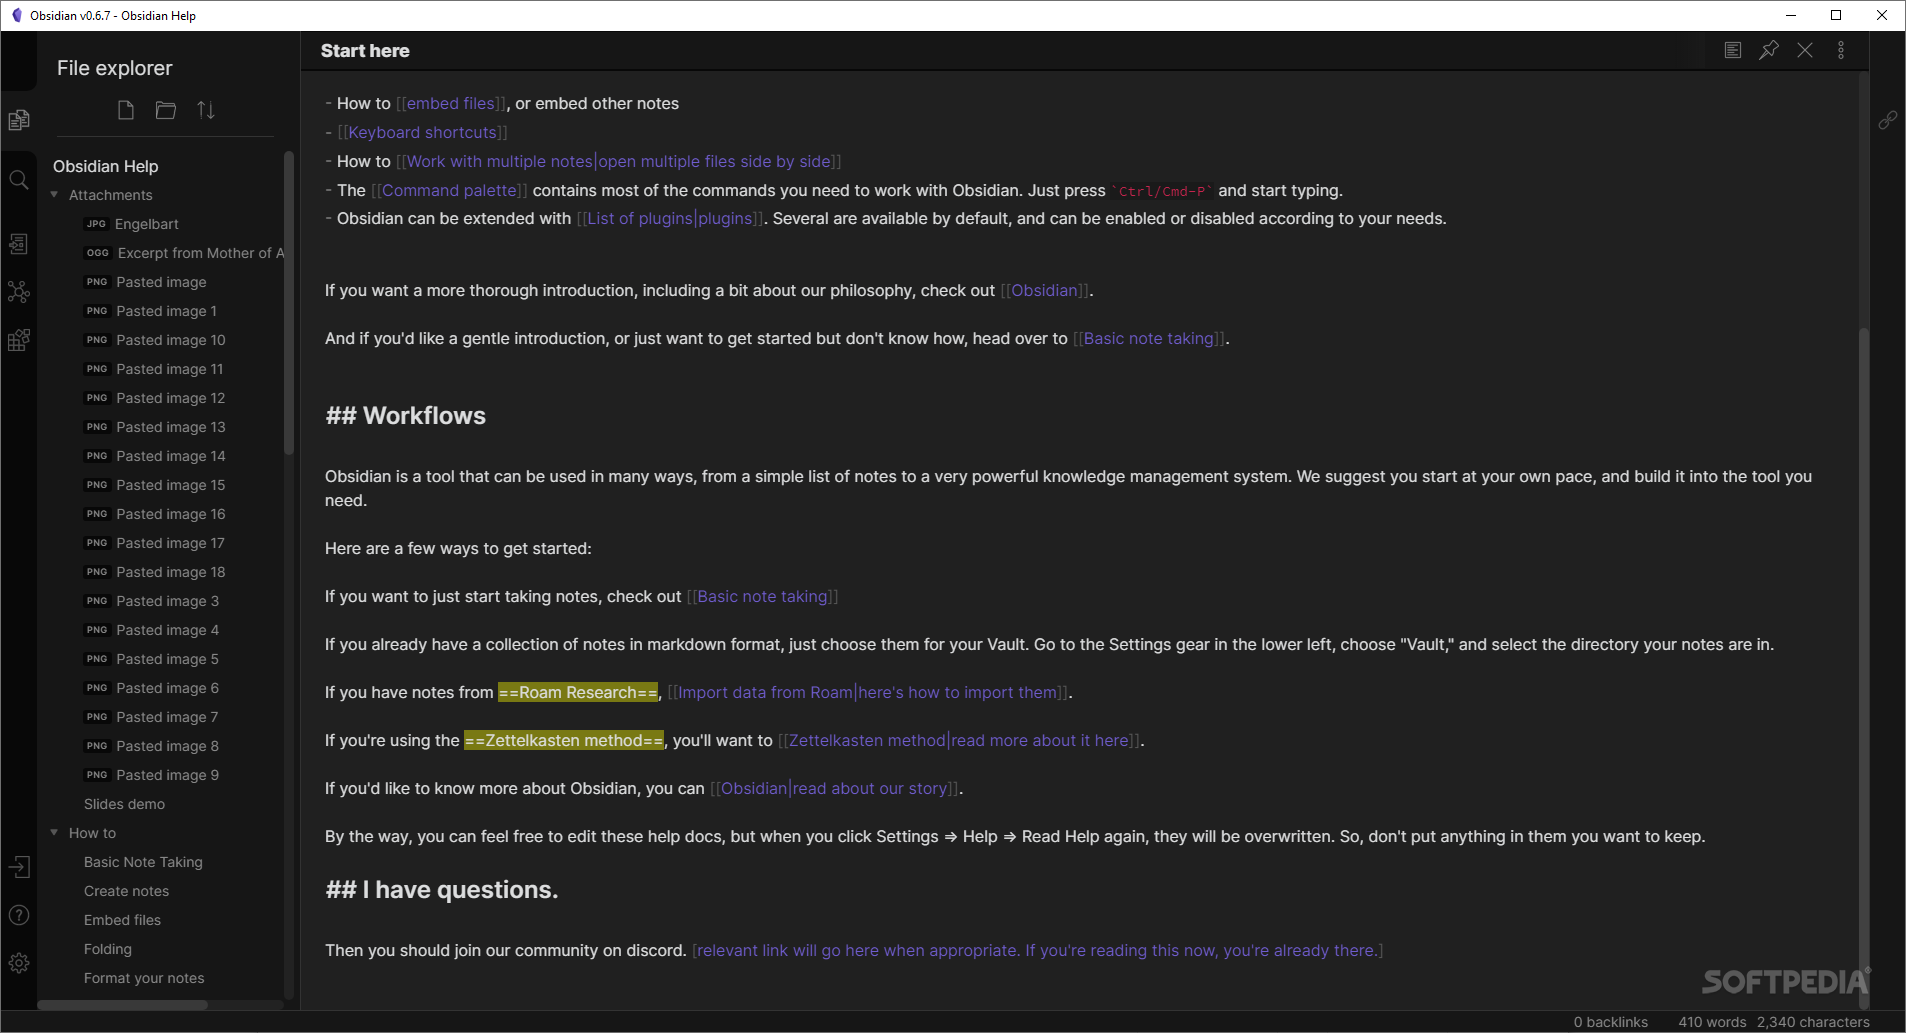The width and height of the screenshot is (1906, 1033).
Task: Open Pasted image 5
Action: (167, 659)
